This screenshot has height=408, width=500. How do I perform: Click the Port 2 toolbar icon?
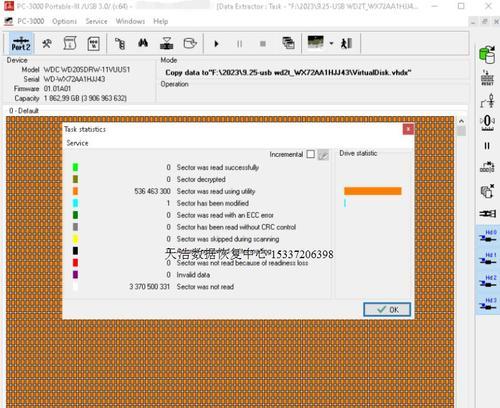(21, 44)
